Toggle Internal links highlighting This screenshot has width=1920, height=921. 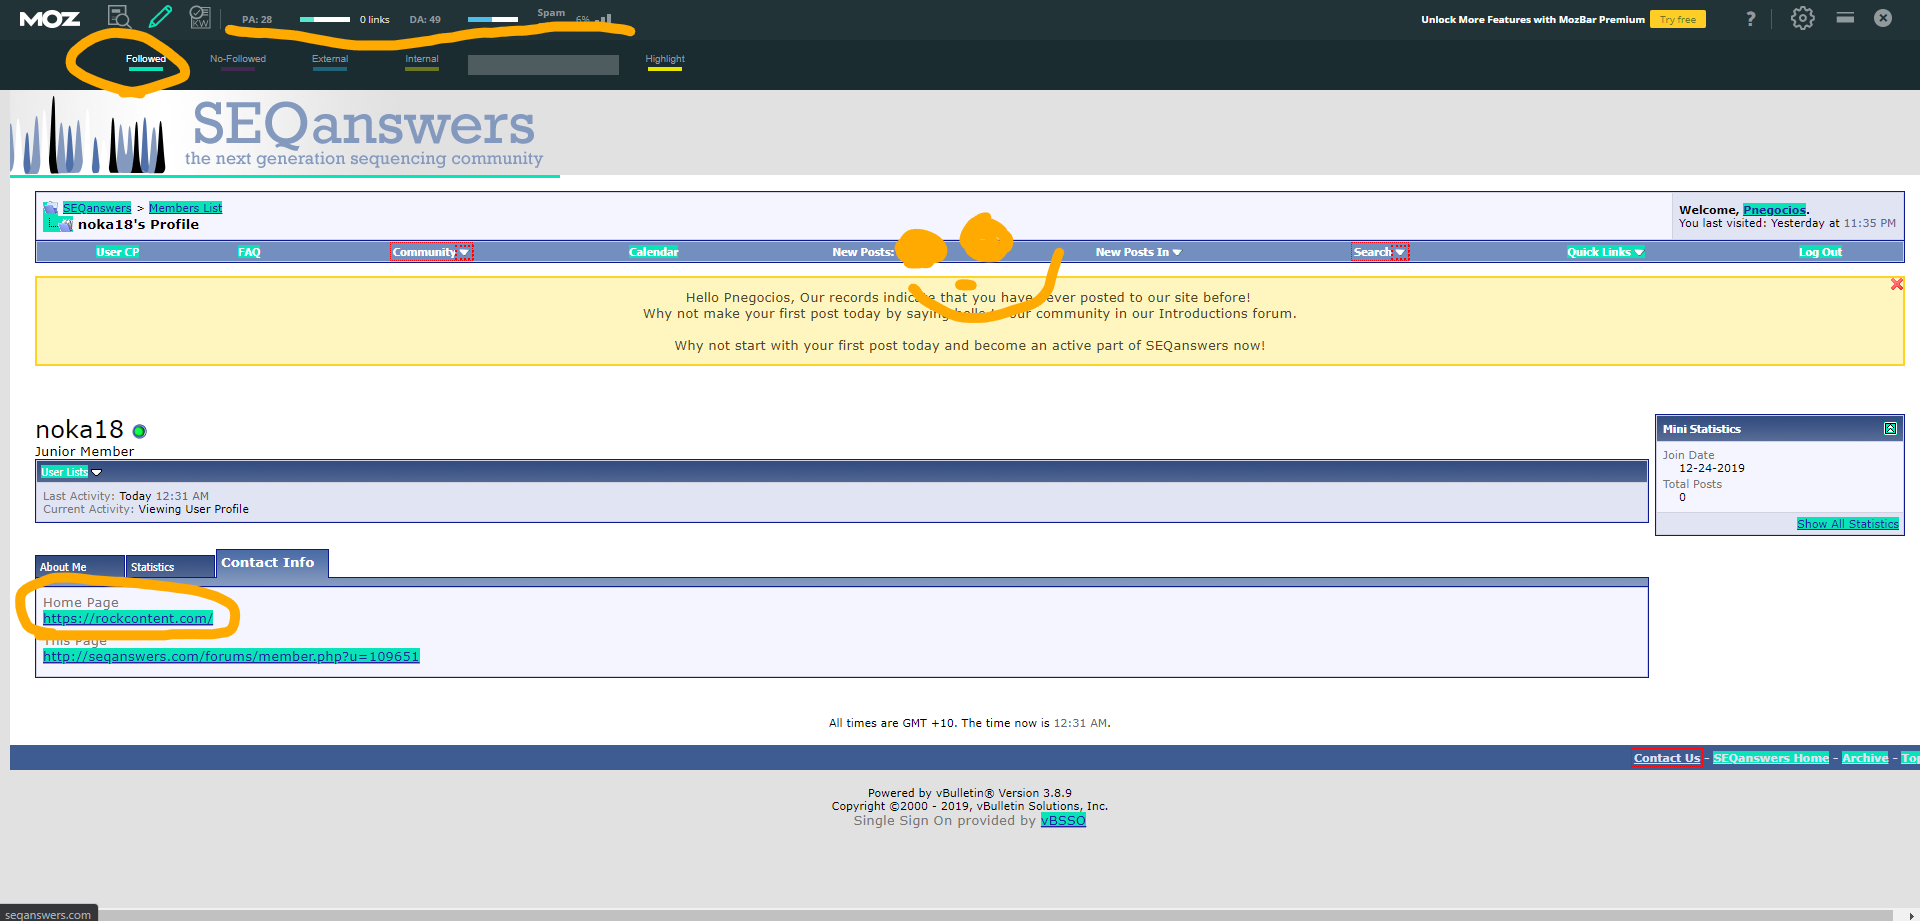(422, 62)
